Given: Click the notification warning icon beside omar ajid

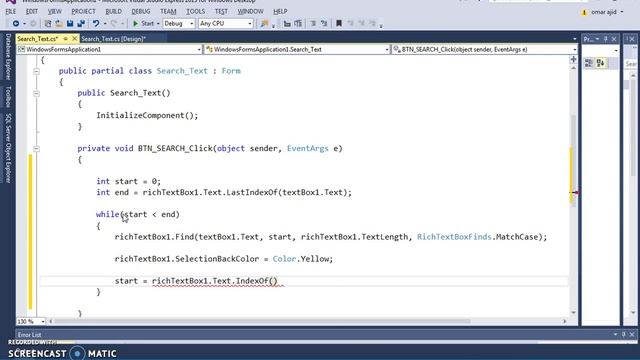Looking at the screenshot, I should pos(584,12).
